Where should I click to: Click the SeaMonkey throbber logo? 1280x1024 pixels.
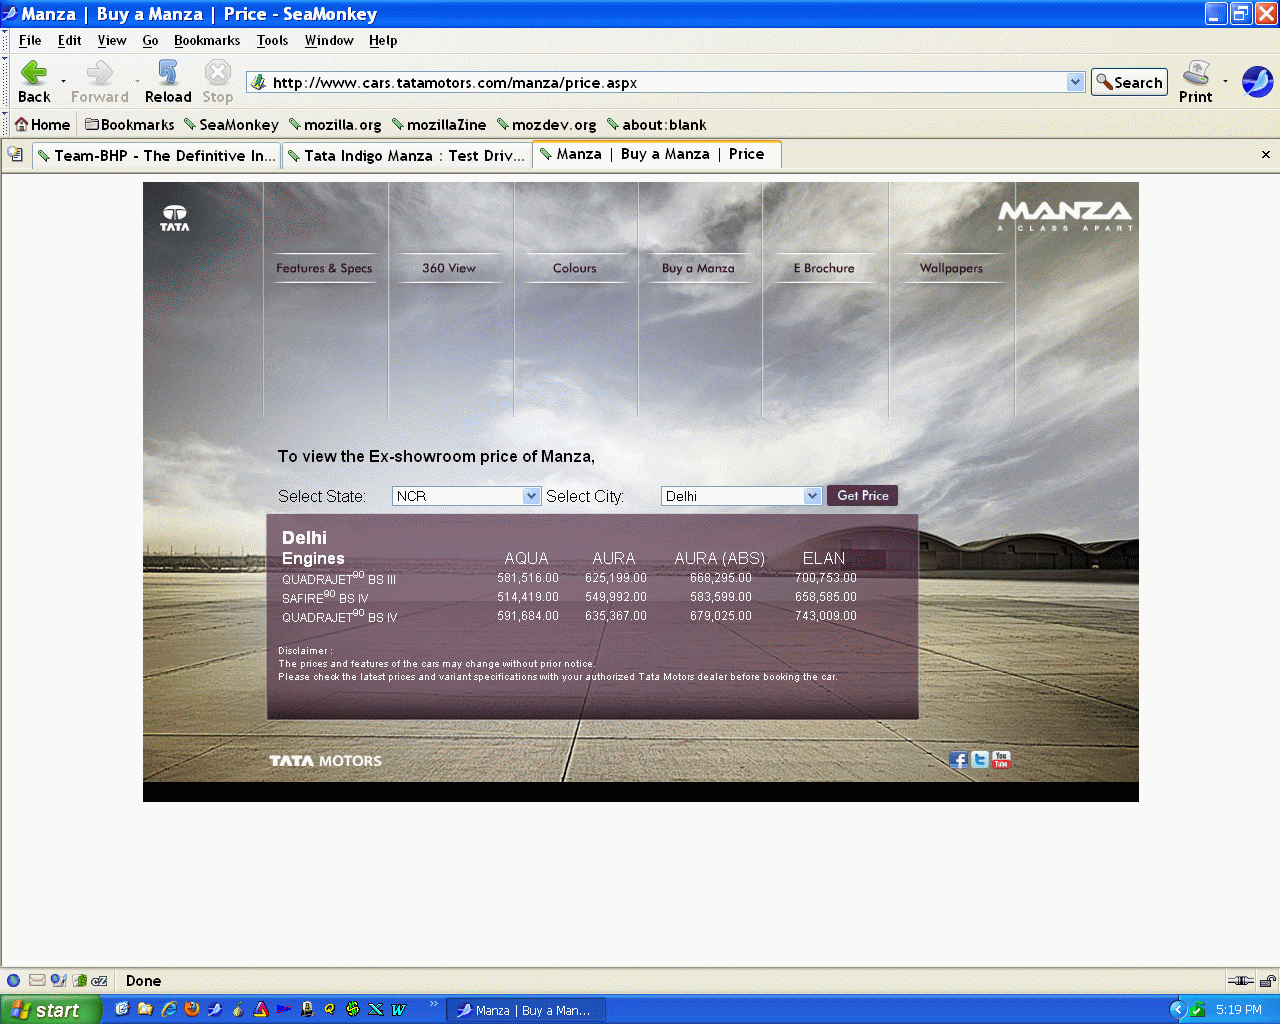click(x=1257, y=82)
